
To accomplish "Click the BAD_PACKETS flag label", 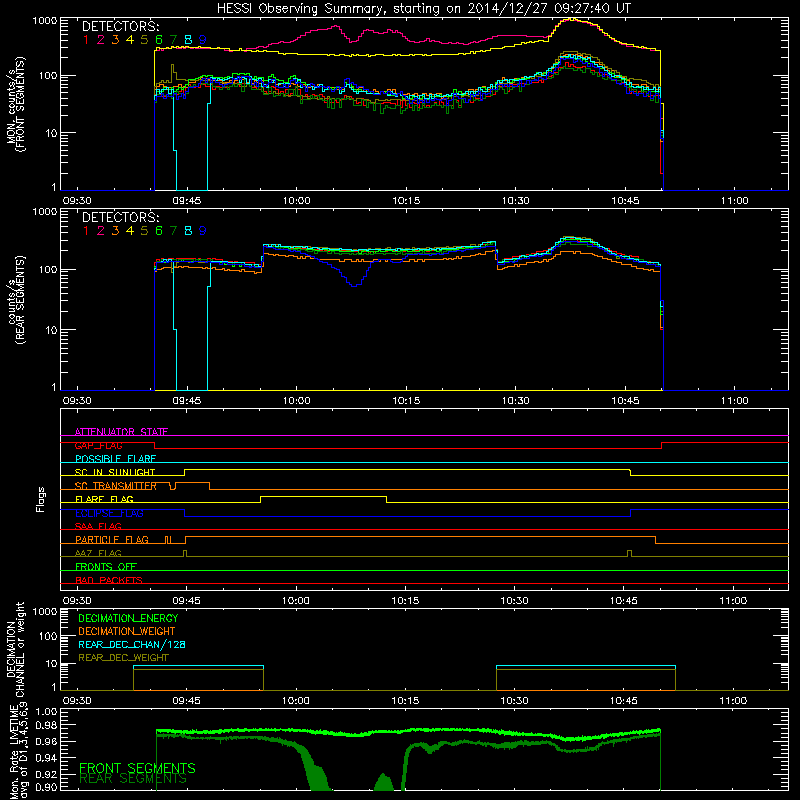I will pyautogui.click(x=109, y=580).
